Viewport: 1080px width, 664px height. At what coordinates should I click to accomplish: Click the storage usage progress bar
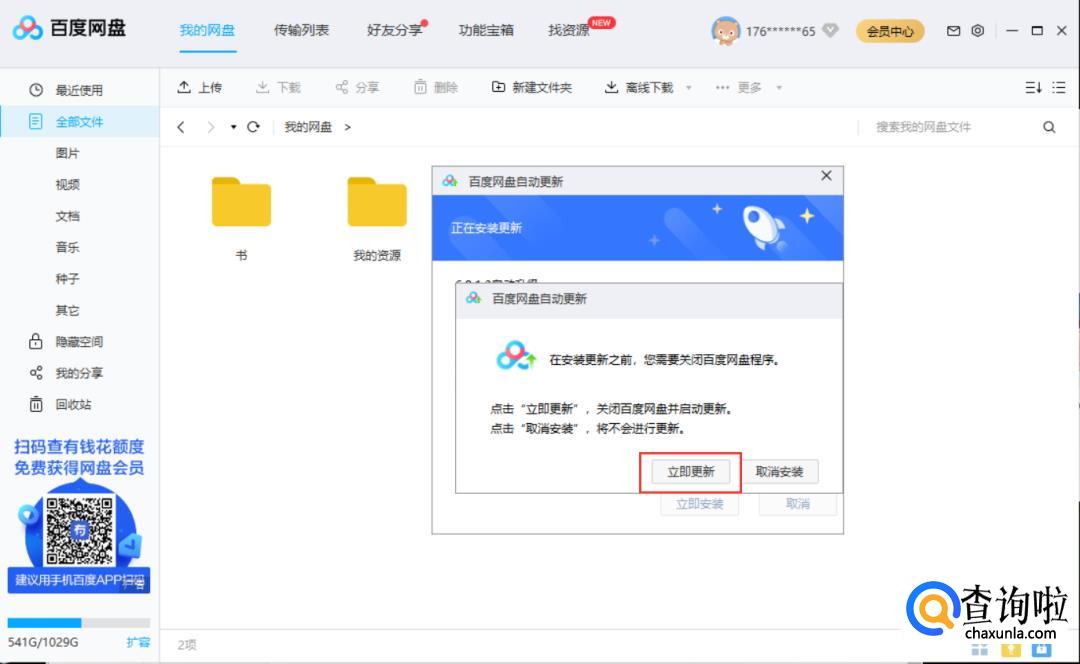[79, 623]
